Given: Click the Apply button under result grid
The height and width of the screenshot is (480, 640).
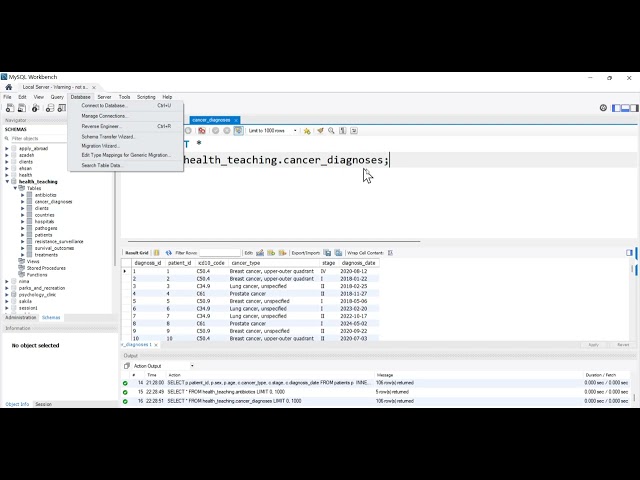Looking at the screenshot, I should point(593,345).
